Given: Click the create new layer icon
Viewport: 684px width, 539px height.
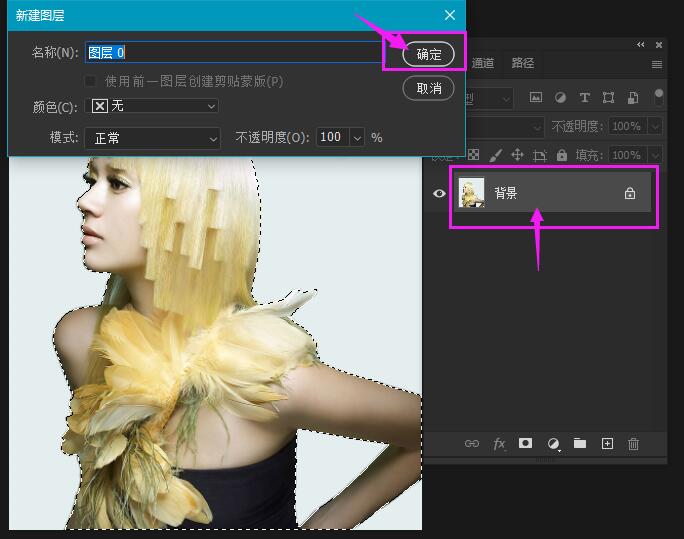Looking at the screenshot, I should (x=607, y=444).
